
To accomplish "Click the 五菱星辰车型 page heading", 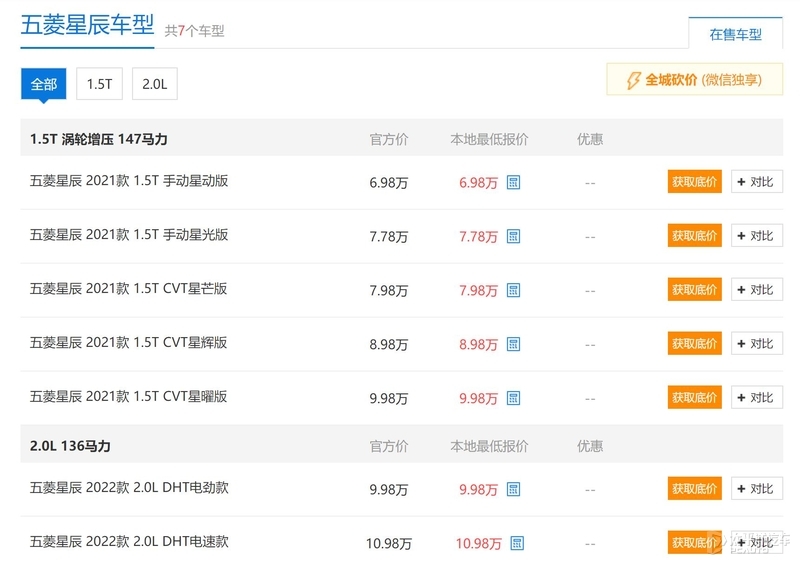I will tap(87, 25).
